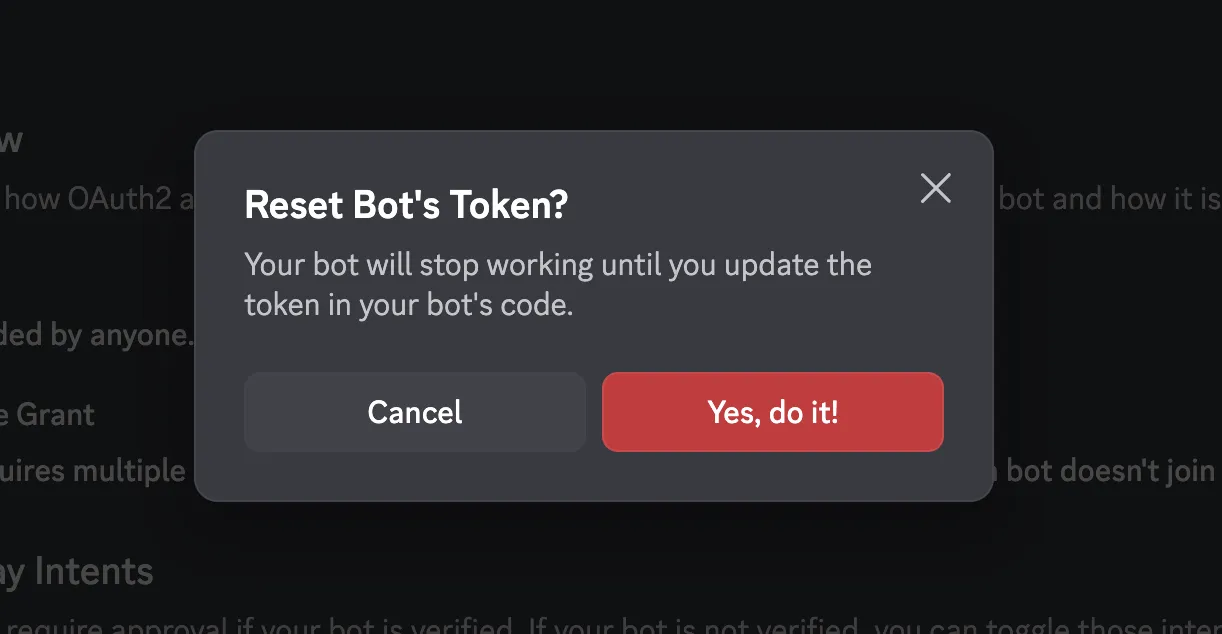
Task: Click the "bot and how it is" background text
Action: tap(1108, 199)
